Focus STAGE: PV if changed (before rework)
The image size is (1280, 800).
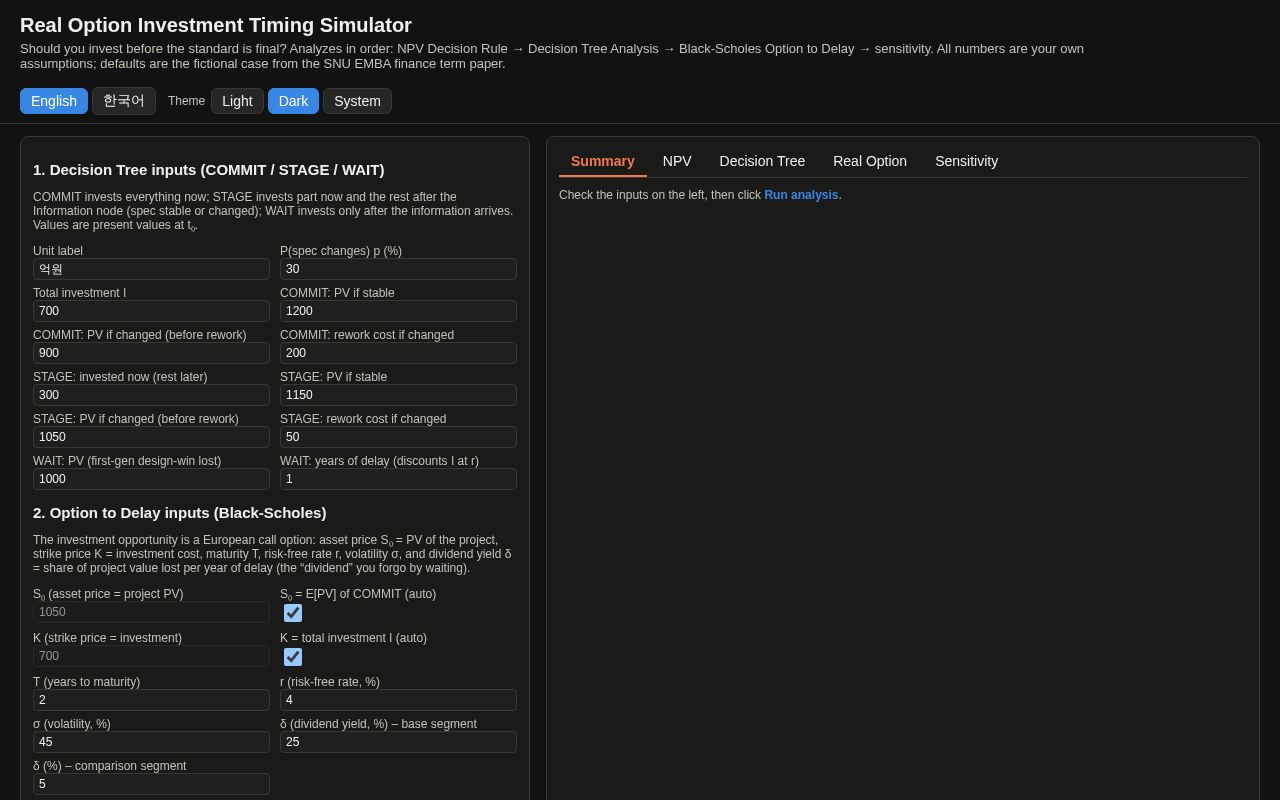point(151,437)
